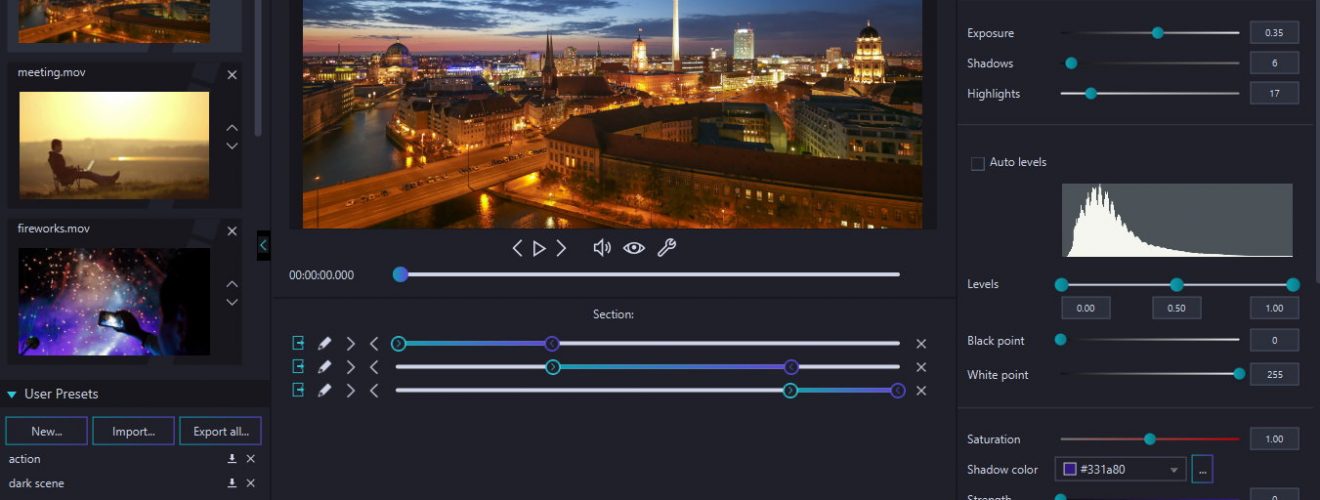
Task: Toggle the eye preview icon
Action: coord(634,248)
